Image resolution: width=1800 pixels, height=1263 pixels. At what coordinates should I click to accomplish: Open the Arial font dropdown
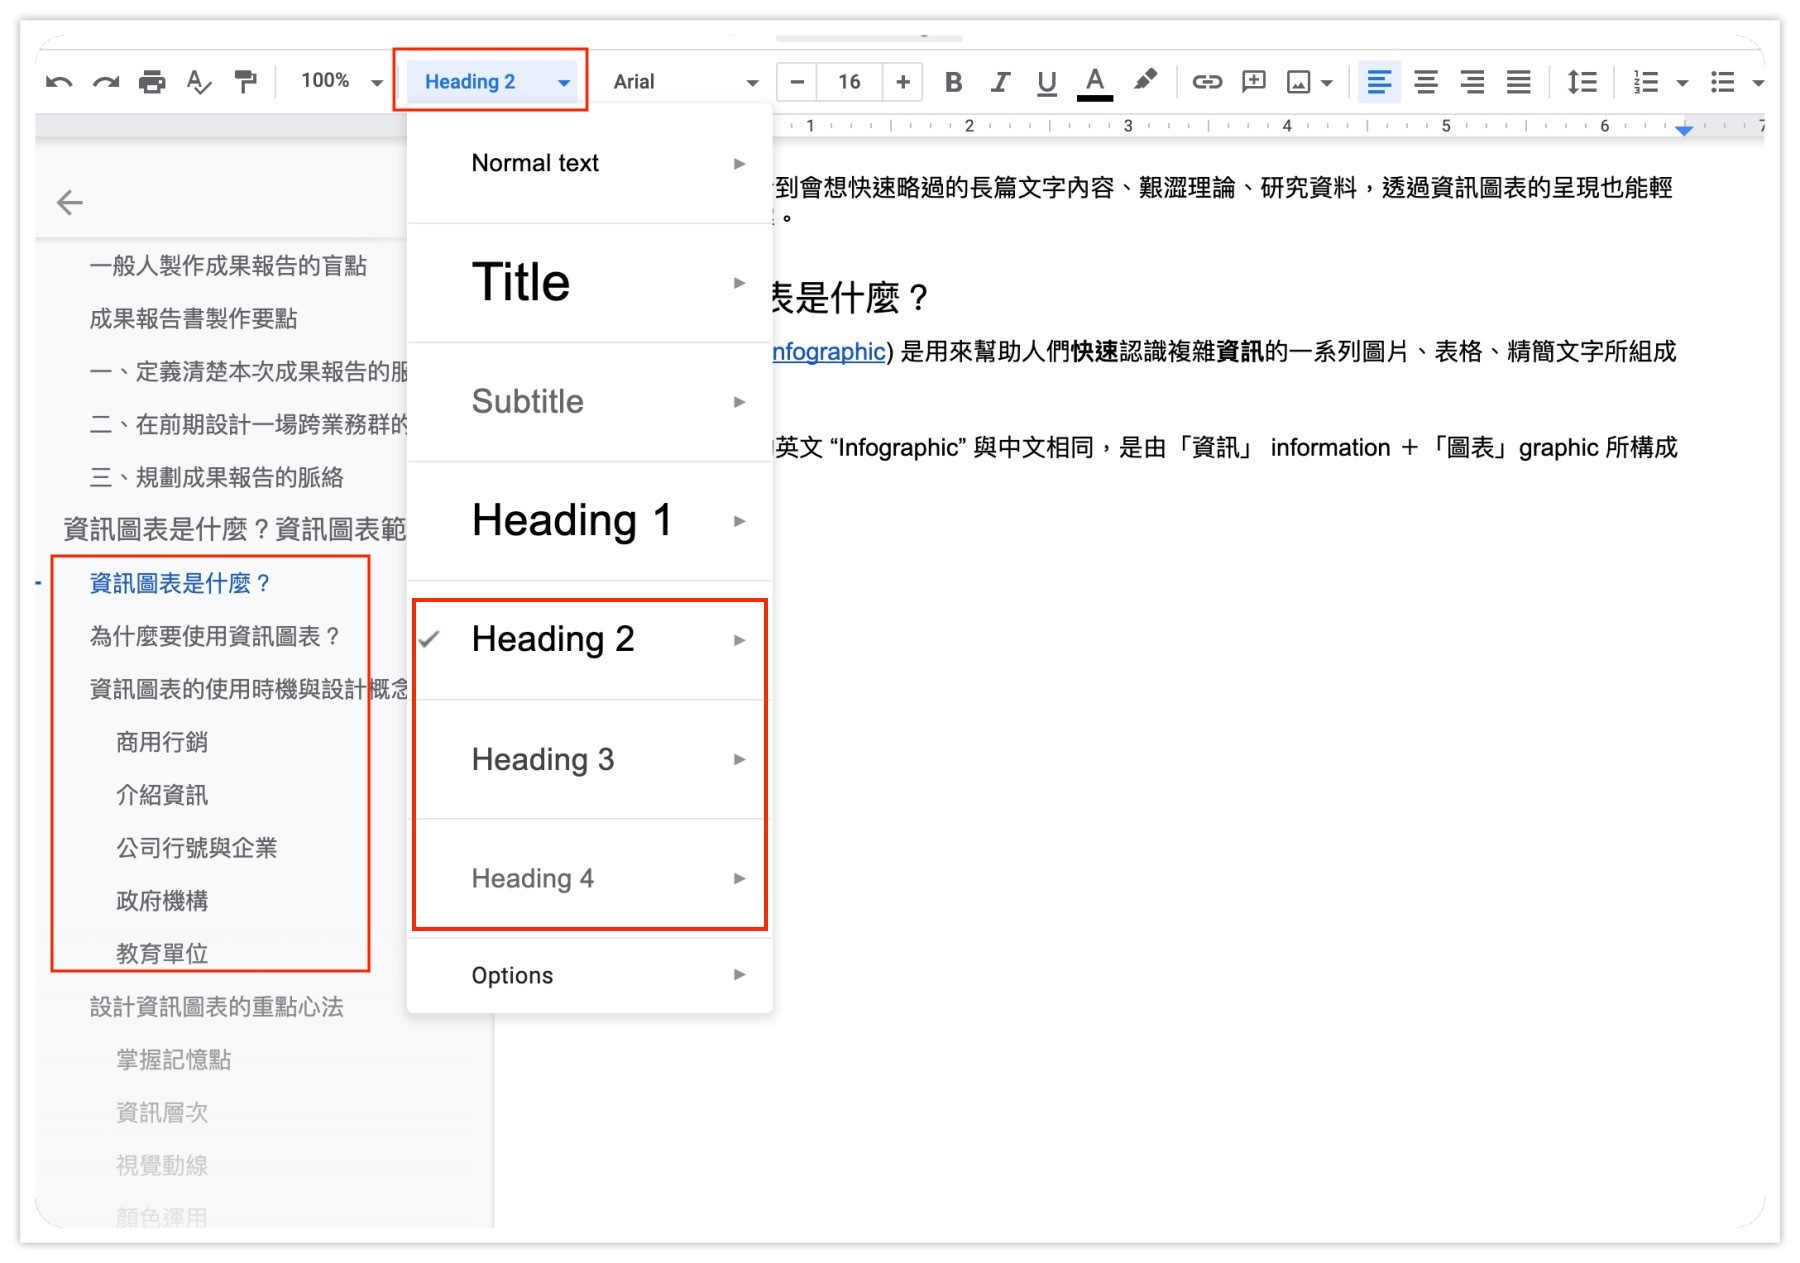[x=685, y=82]
